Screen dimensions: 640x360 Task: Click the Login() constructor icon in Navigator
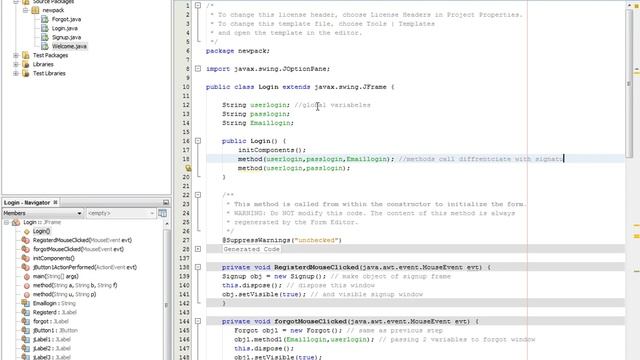27,231
